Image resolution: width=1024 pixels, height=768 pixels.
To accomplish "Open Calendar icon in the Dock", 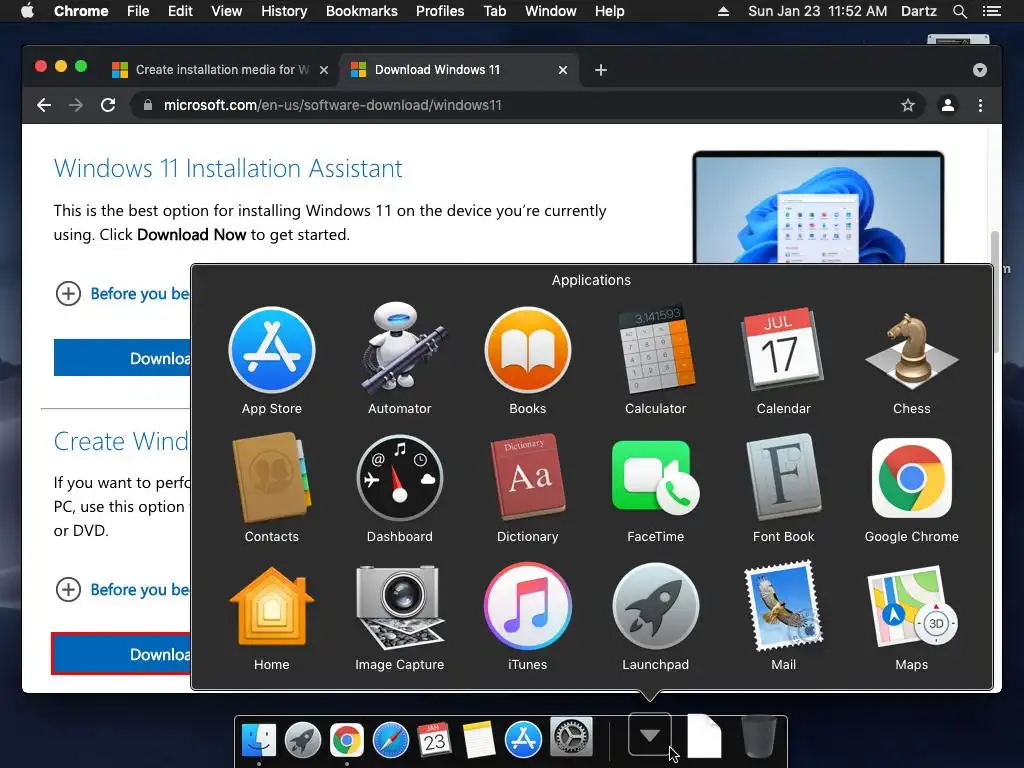I will pyautogui.click(x=435, y=741).
